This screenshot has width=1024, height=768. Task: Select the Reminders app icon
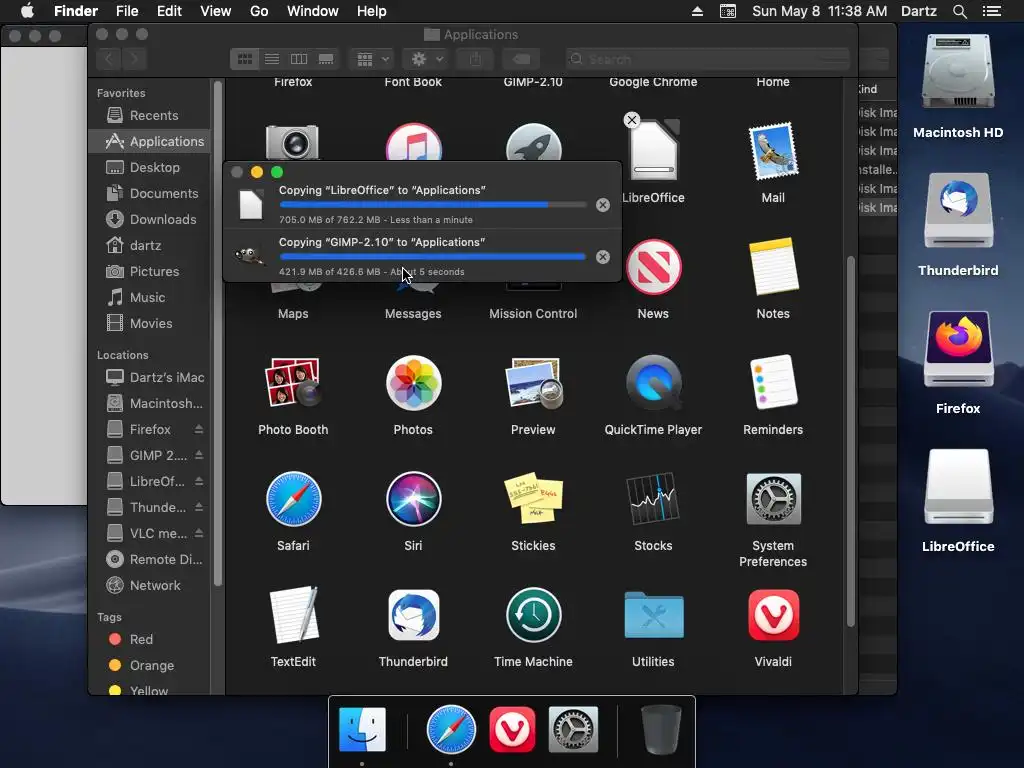click(x=773, y=383)
